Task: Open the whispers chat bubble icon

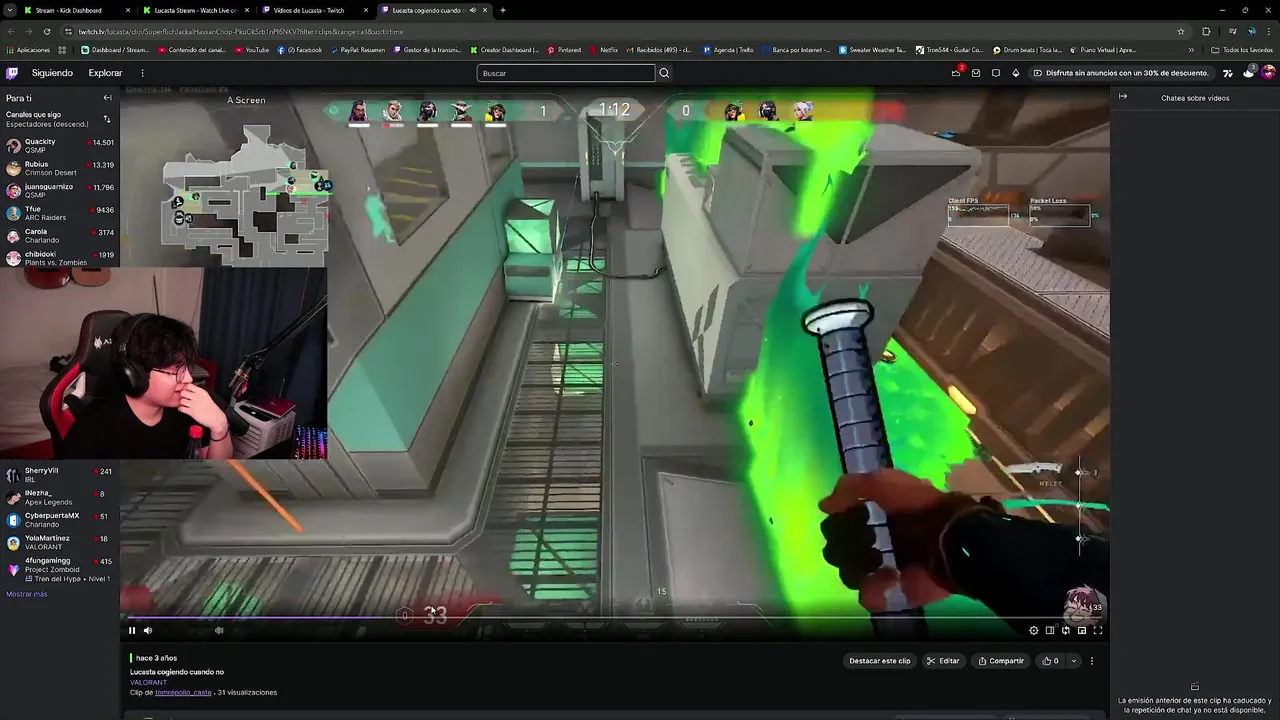Action: (996, 73)
